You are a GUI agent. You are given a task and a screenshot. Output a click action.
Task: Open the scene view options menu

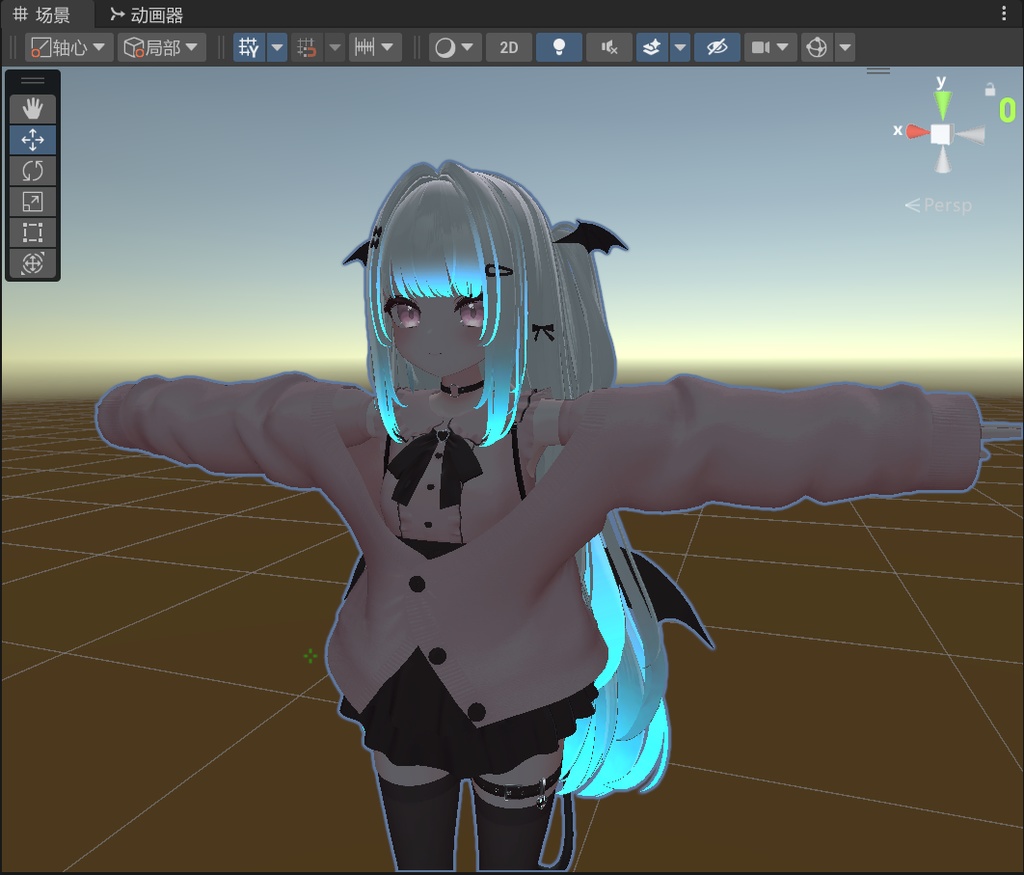pos(1005,11)
